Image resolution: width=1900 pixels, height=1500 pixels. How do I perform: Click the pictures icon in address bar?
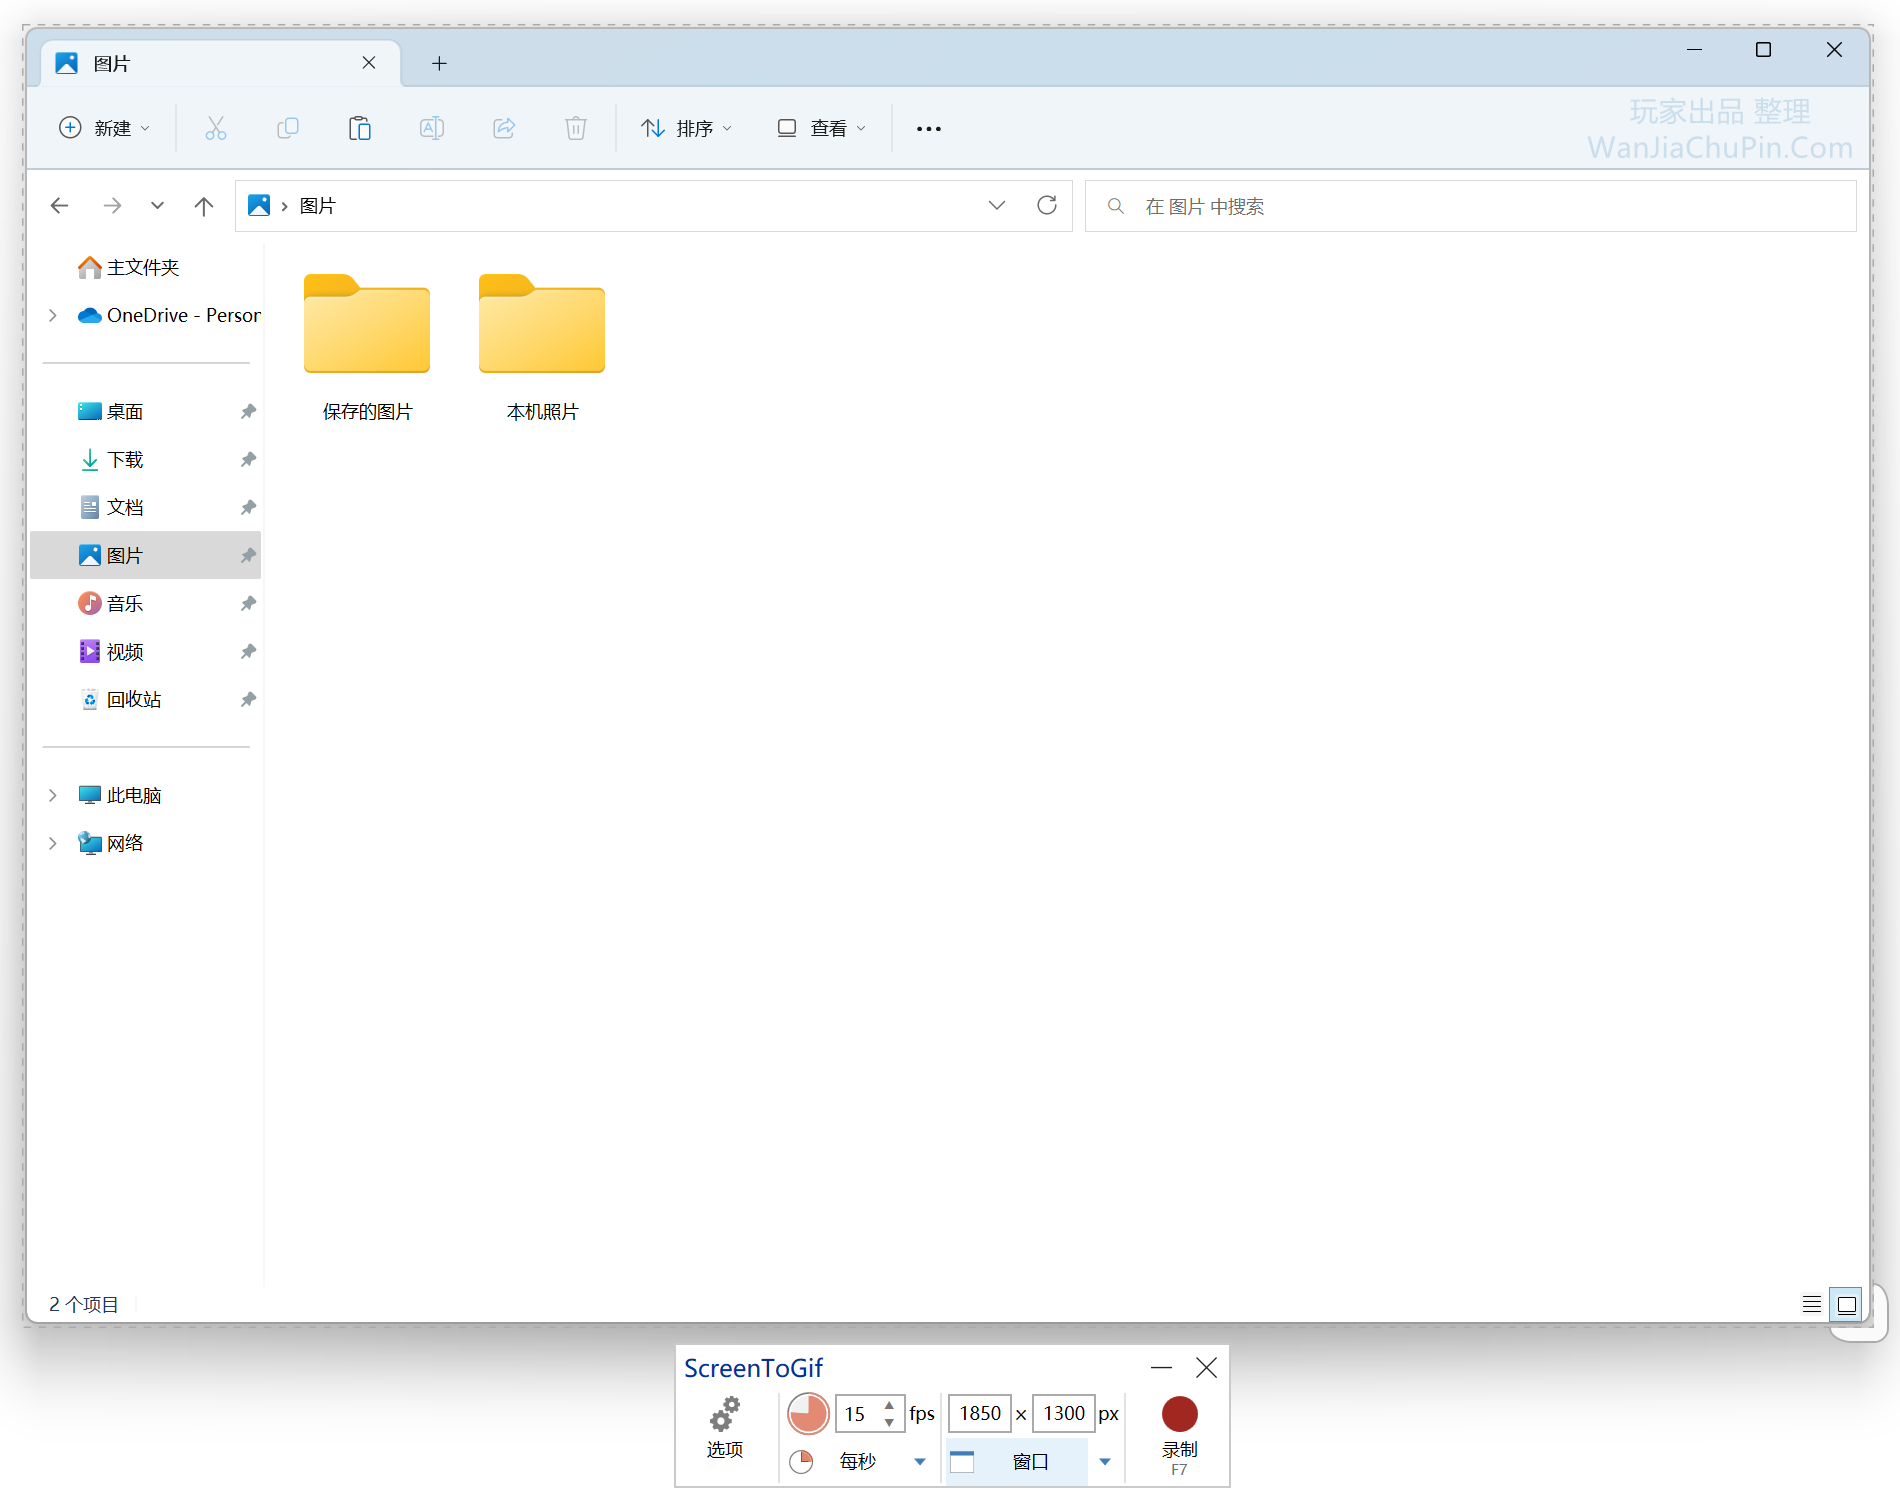[259, 205]
